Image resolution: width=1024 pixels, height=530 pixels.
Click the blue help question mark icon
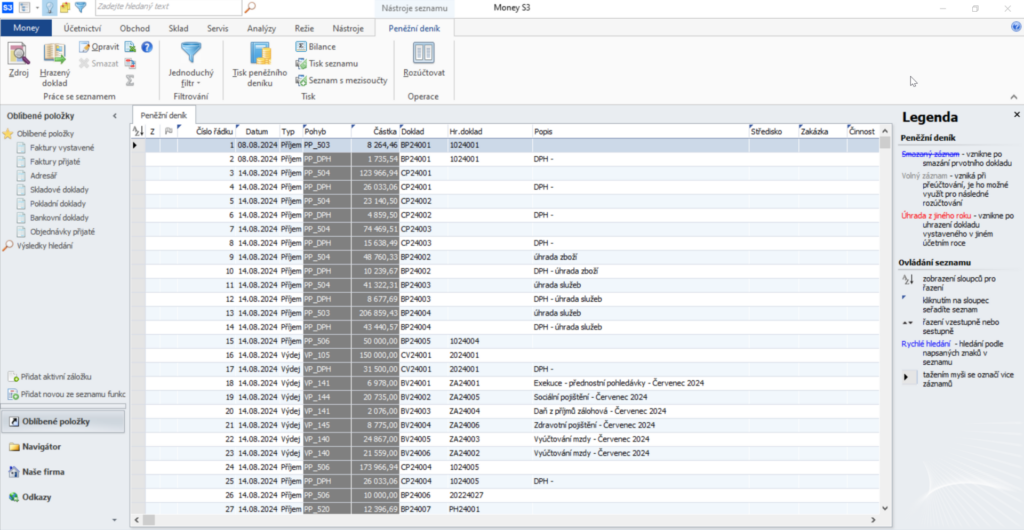(x=146, y=47)
